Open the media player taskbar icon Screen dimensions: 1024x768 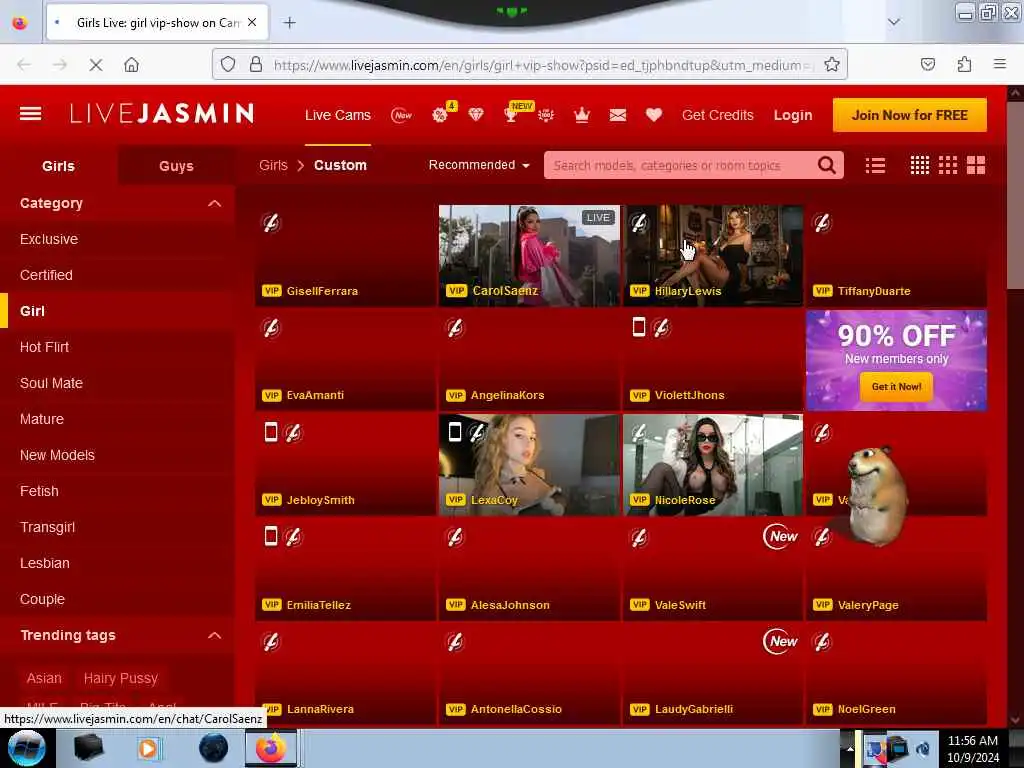point(148,748)
